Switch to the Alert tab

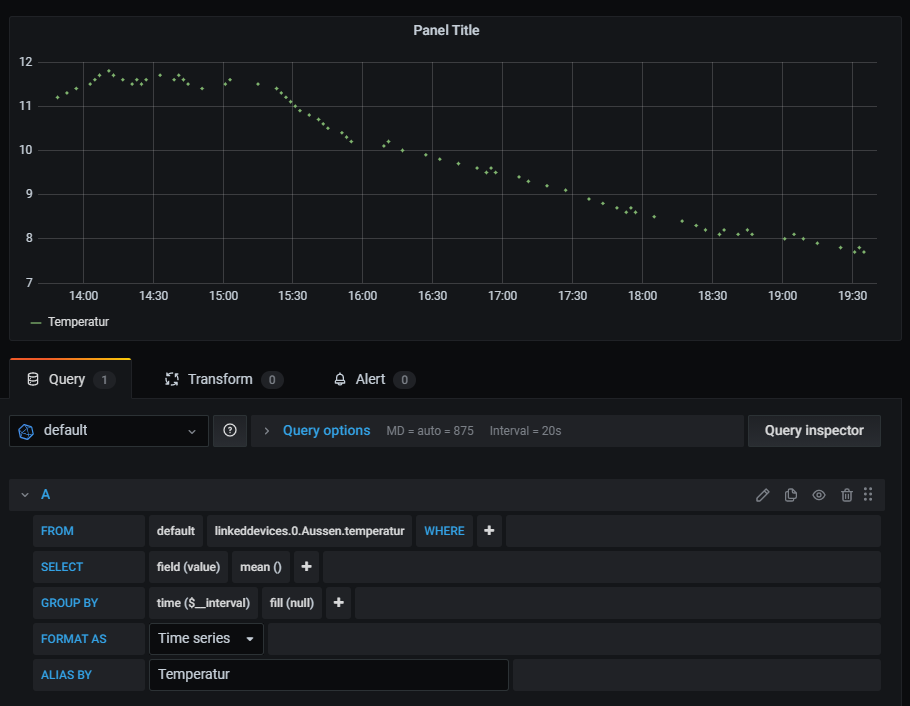click(370, 380)
